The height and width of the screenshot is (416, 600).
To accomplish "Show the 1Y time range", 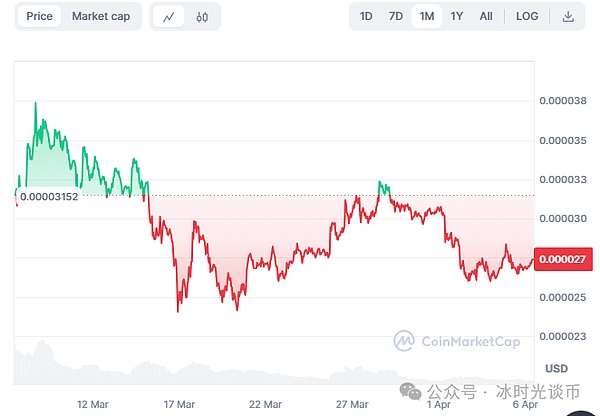I will tap(457, 16).
